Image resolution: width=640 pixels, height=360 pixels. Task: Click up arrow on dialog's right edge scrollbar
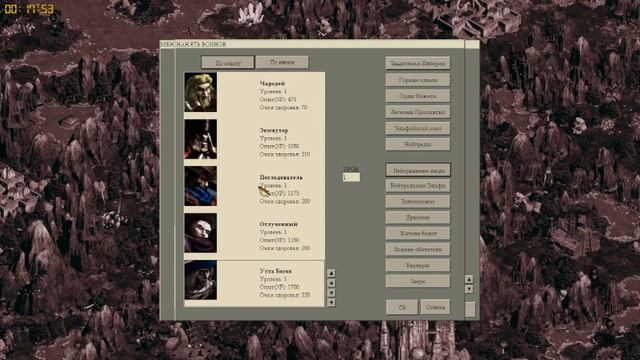469,279
